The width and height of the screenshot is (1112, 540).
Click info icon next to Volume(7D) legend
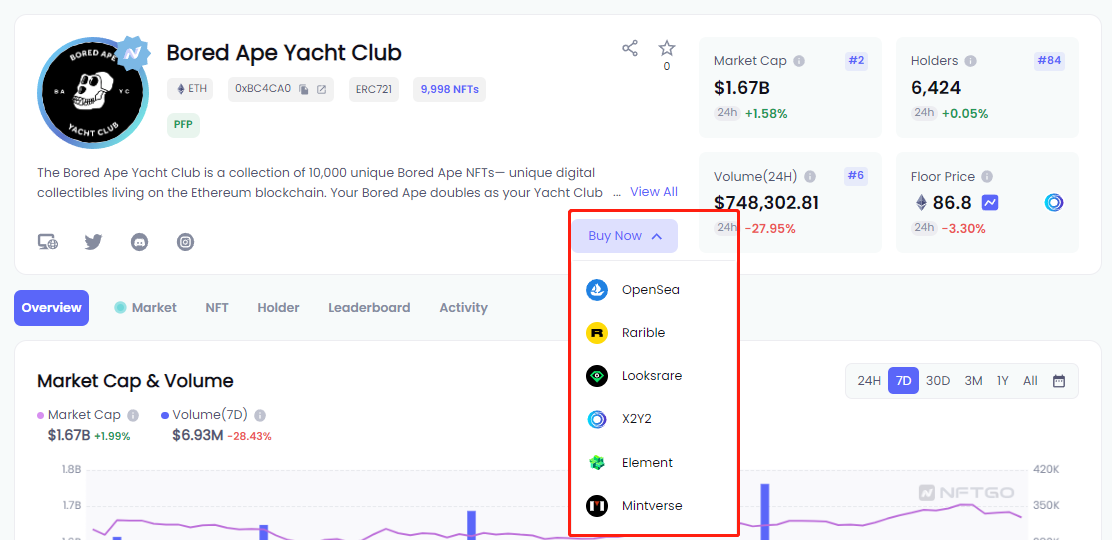tap(260, 415)
